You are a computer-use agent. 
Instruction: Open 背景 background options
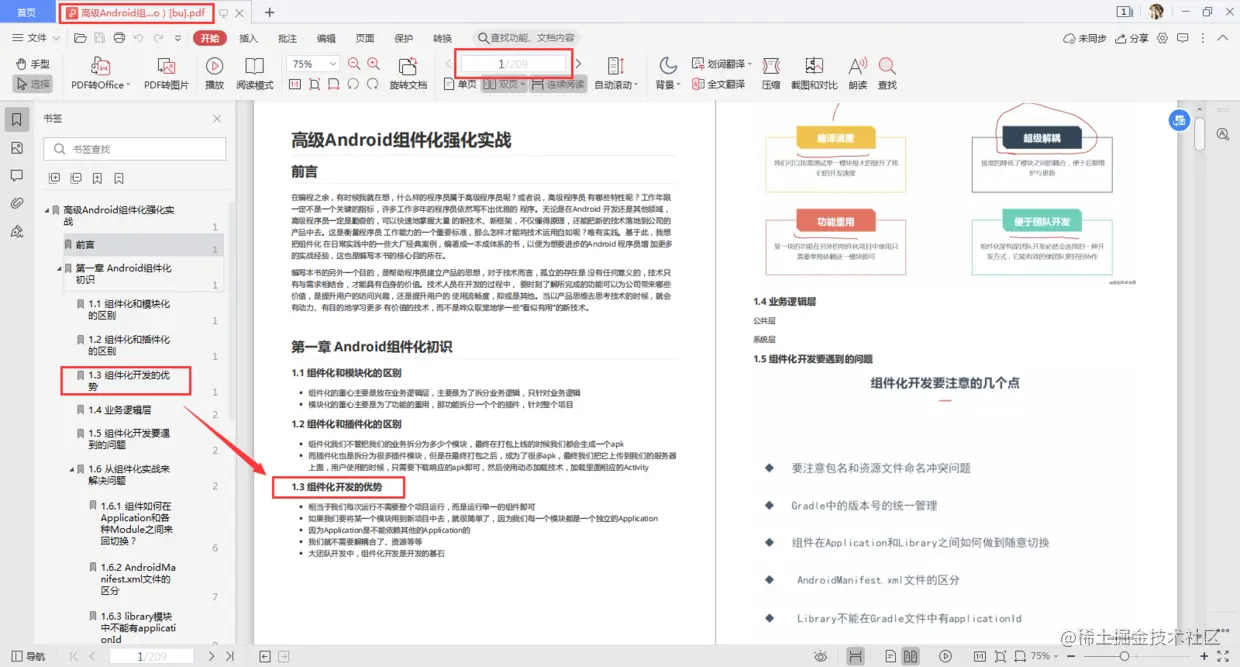click(x=667, y=73)
